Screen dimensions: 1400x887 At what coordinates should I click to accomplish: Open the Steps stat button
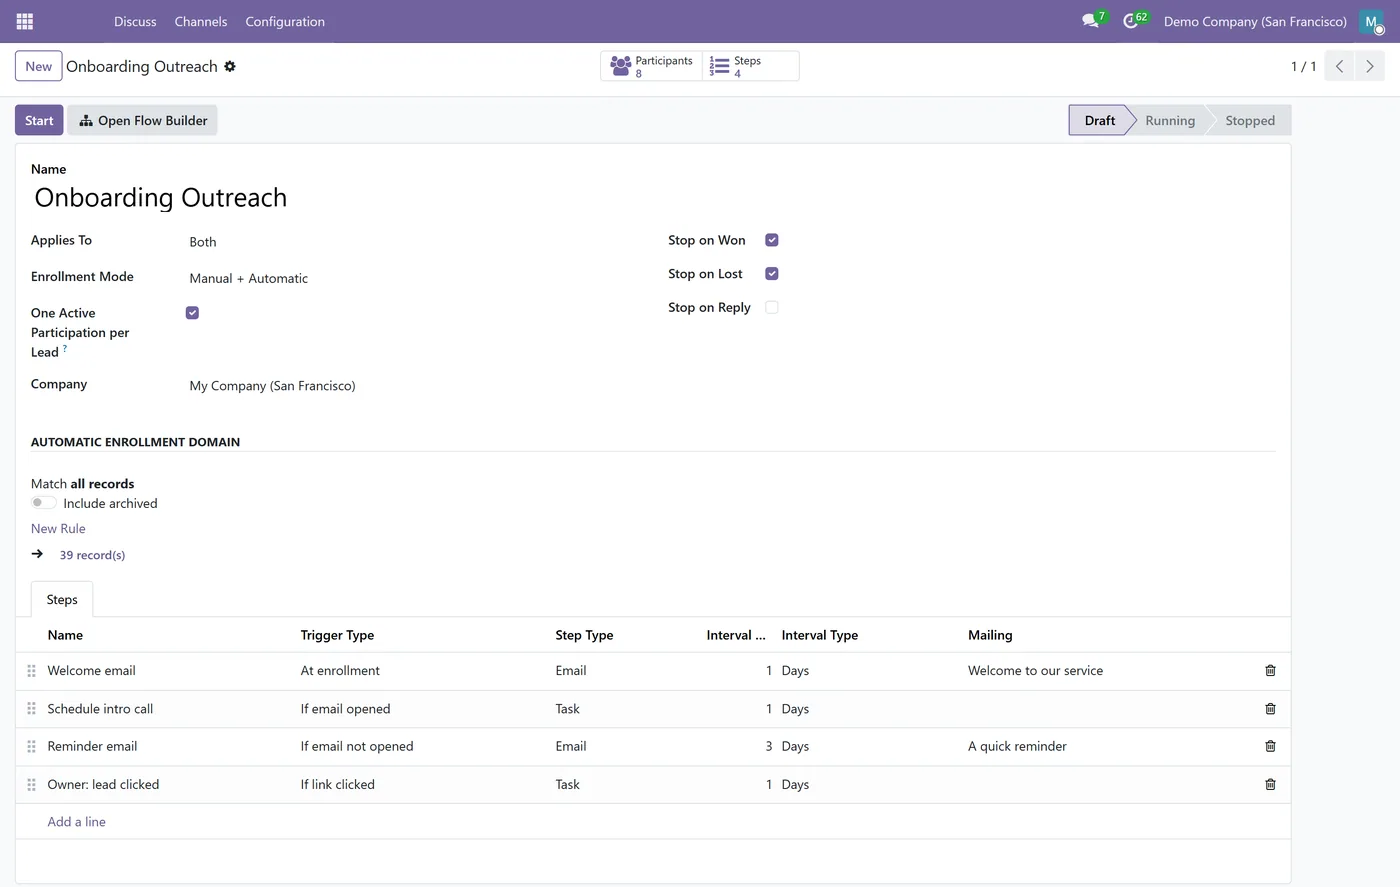750,66
